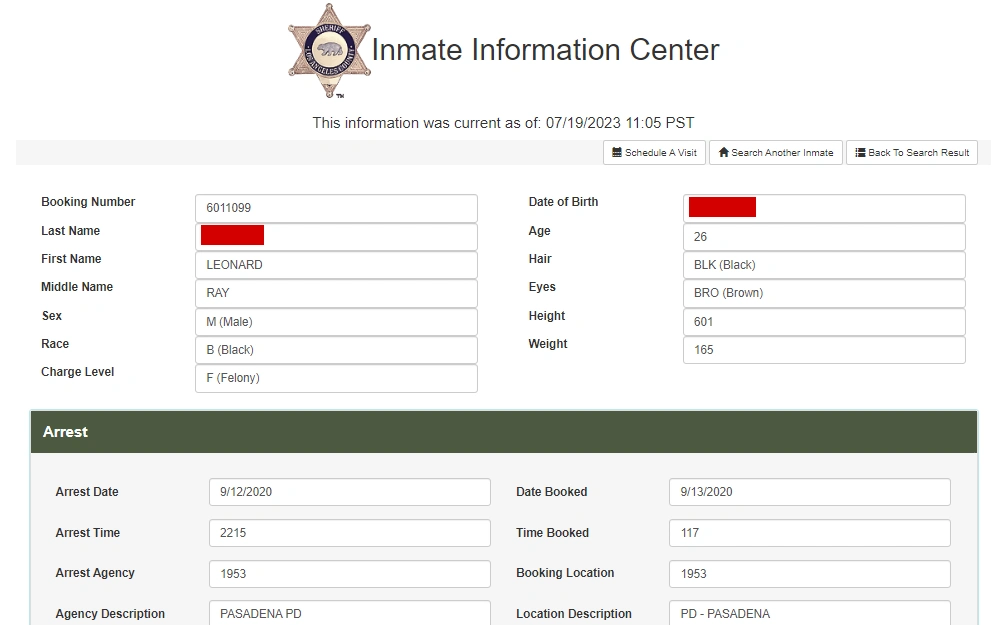The height and width of the screenshot is (625, 1000).
Task: Go Back To Search Result
Action: point(912,152)
